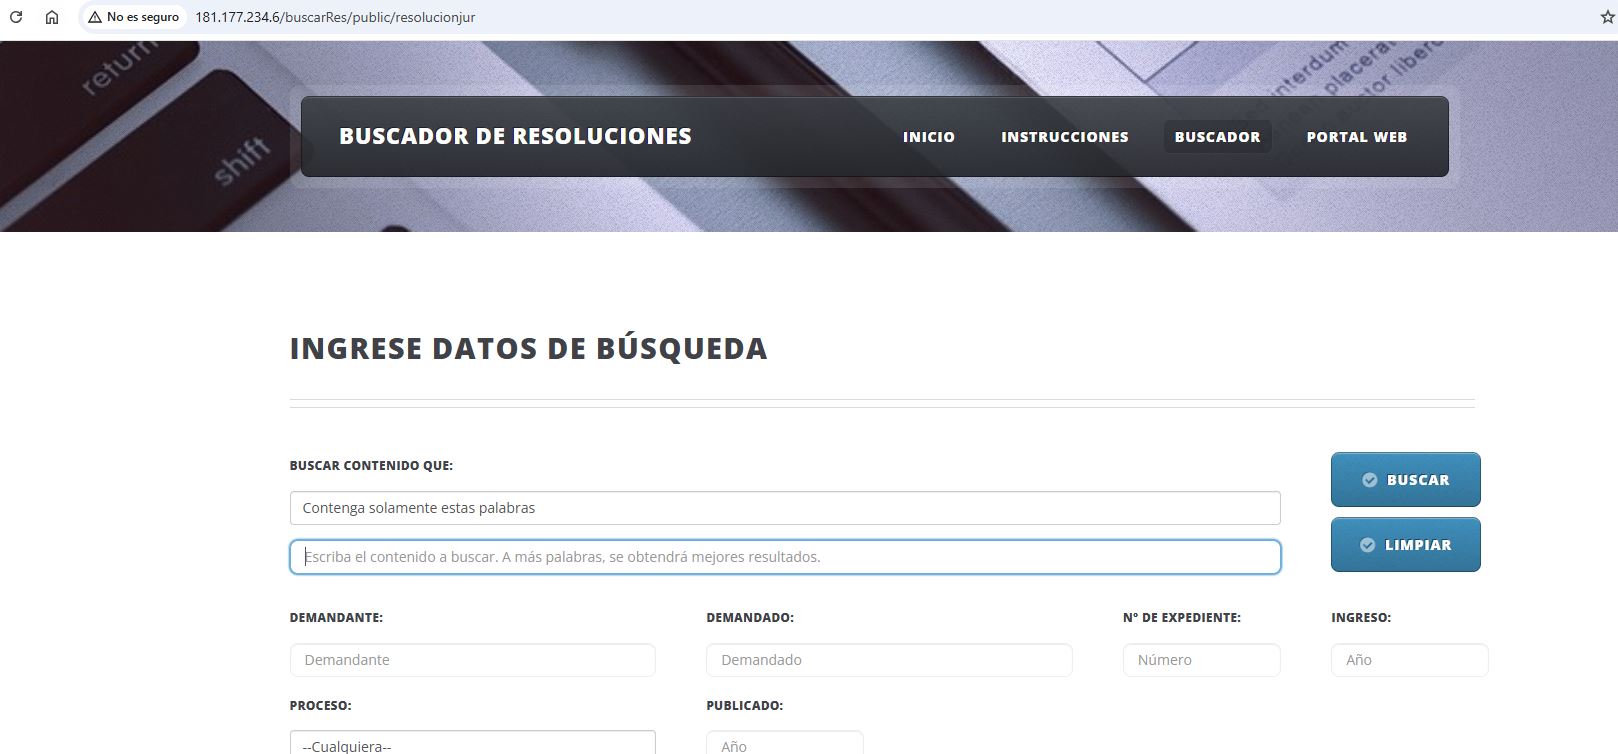The height and width of the screenshot is (754, 1618).
Task: Click the browser address bar URL
Action: click(x=335, y=17)
